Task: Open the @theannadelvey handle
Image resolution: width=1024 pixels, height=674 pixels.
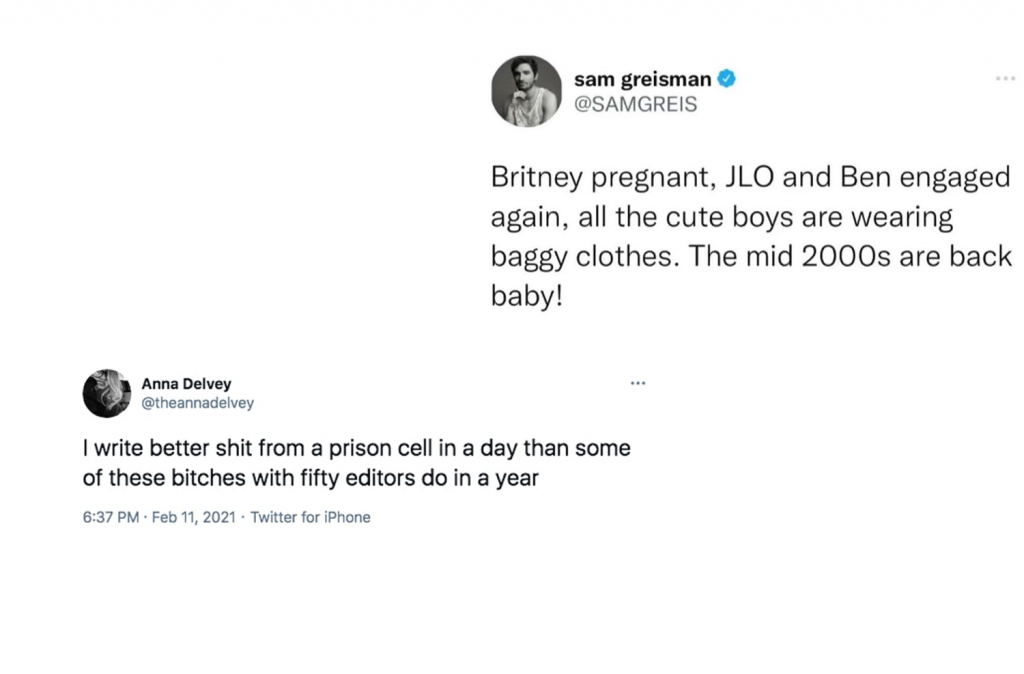Action: (x=198, y=403)
